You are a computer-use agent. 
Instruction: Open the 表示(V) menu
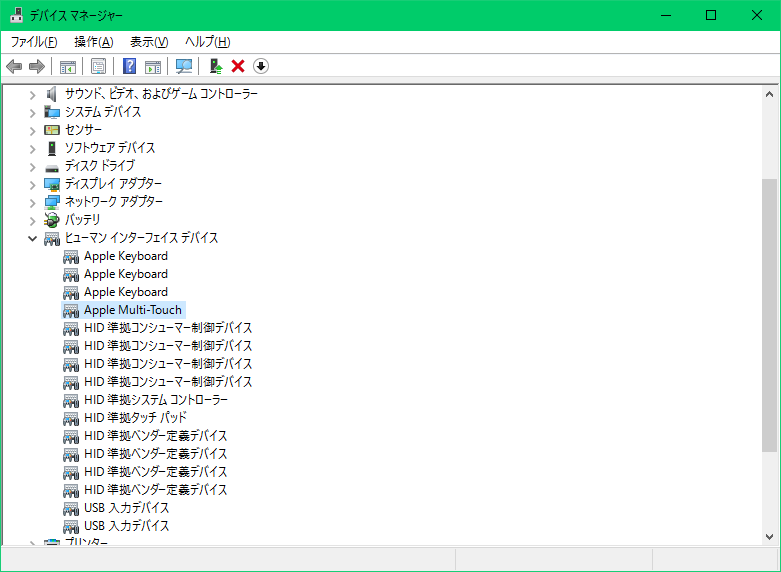[149, 42]
